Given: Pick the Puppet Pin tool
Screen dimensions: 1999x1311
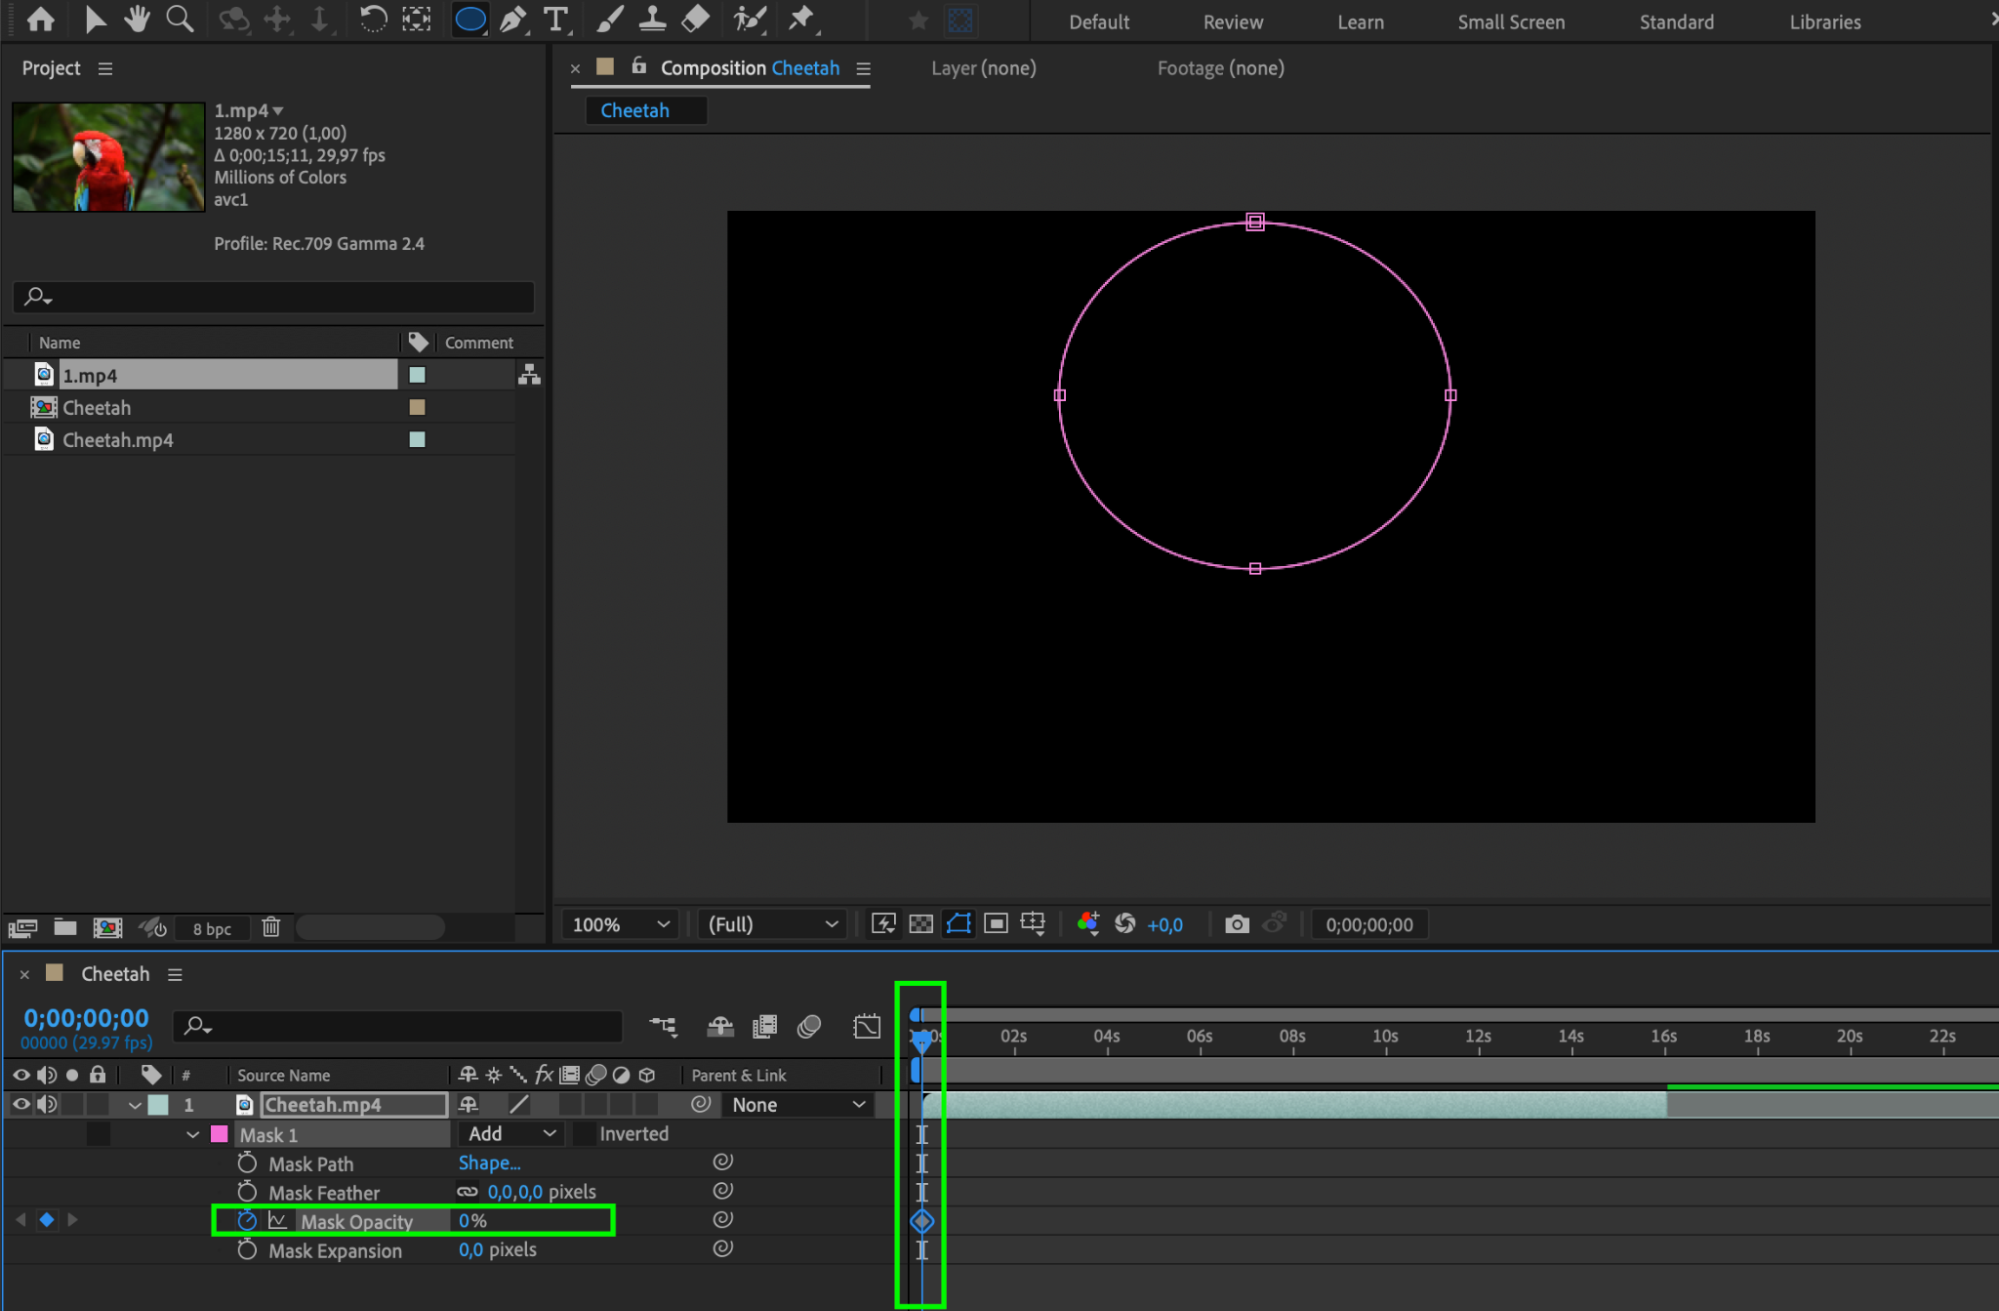Looking at the screenshot, I should click(x=801, y=19).
